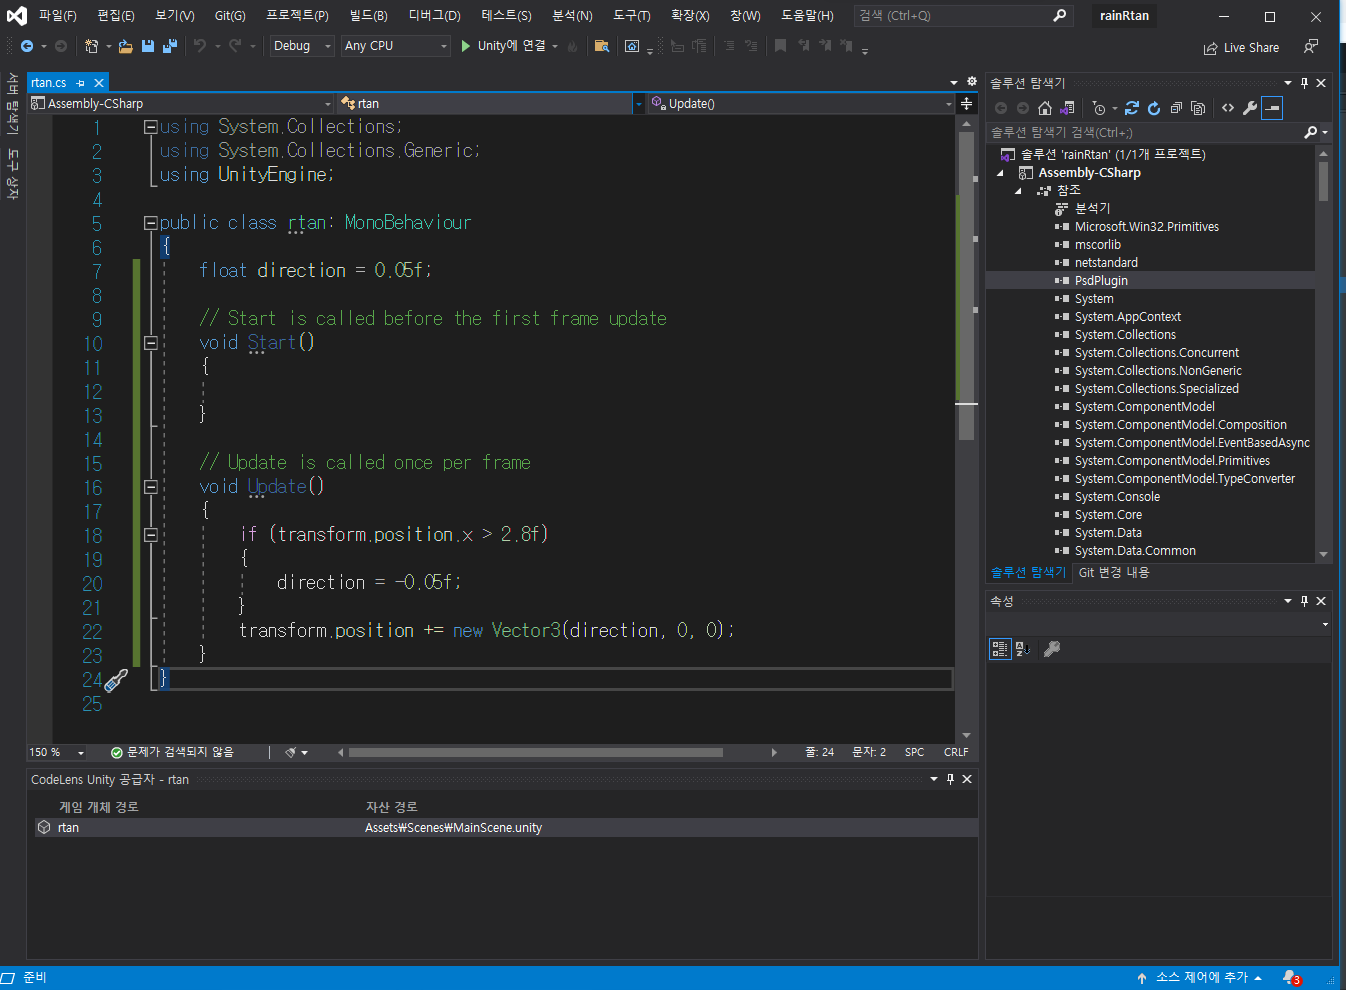The height and width of the screenshot is (990, 1346).
Task: Open the notifications bell in status bar
Action: tap(1291, 978)
